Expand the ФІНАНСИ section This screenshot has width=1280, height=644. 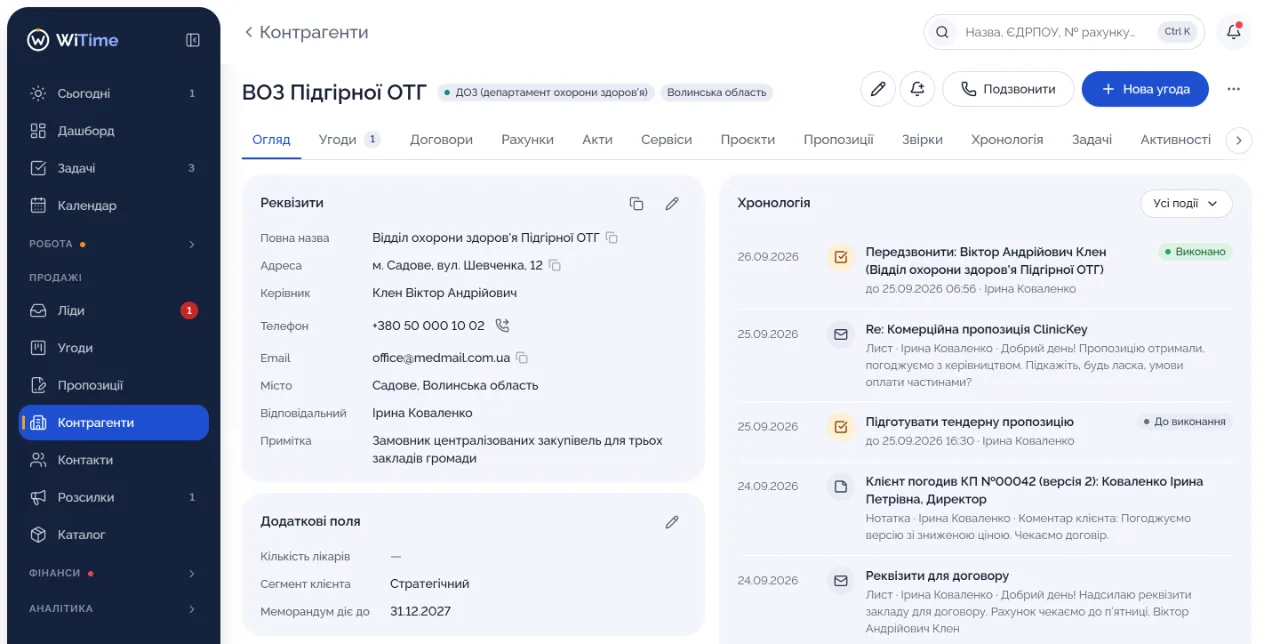click(x=113, y=573)
